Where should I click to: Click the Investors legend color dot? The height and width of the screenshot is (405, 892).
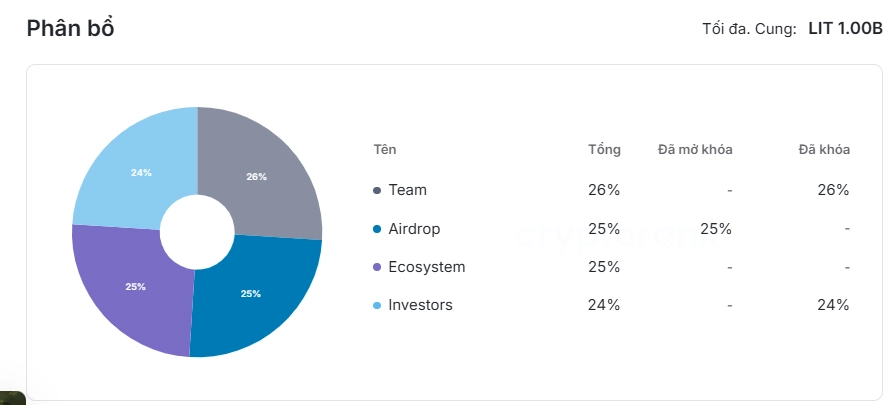[x=377, y=305]
